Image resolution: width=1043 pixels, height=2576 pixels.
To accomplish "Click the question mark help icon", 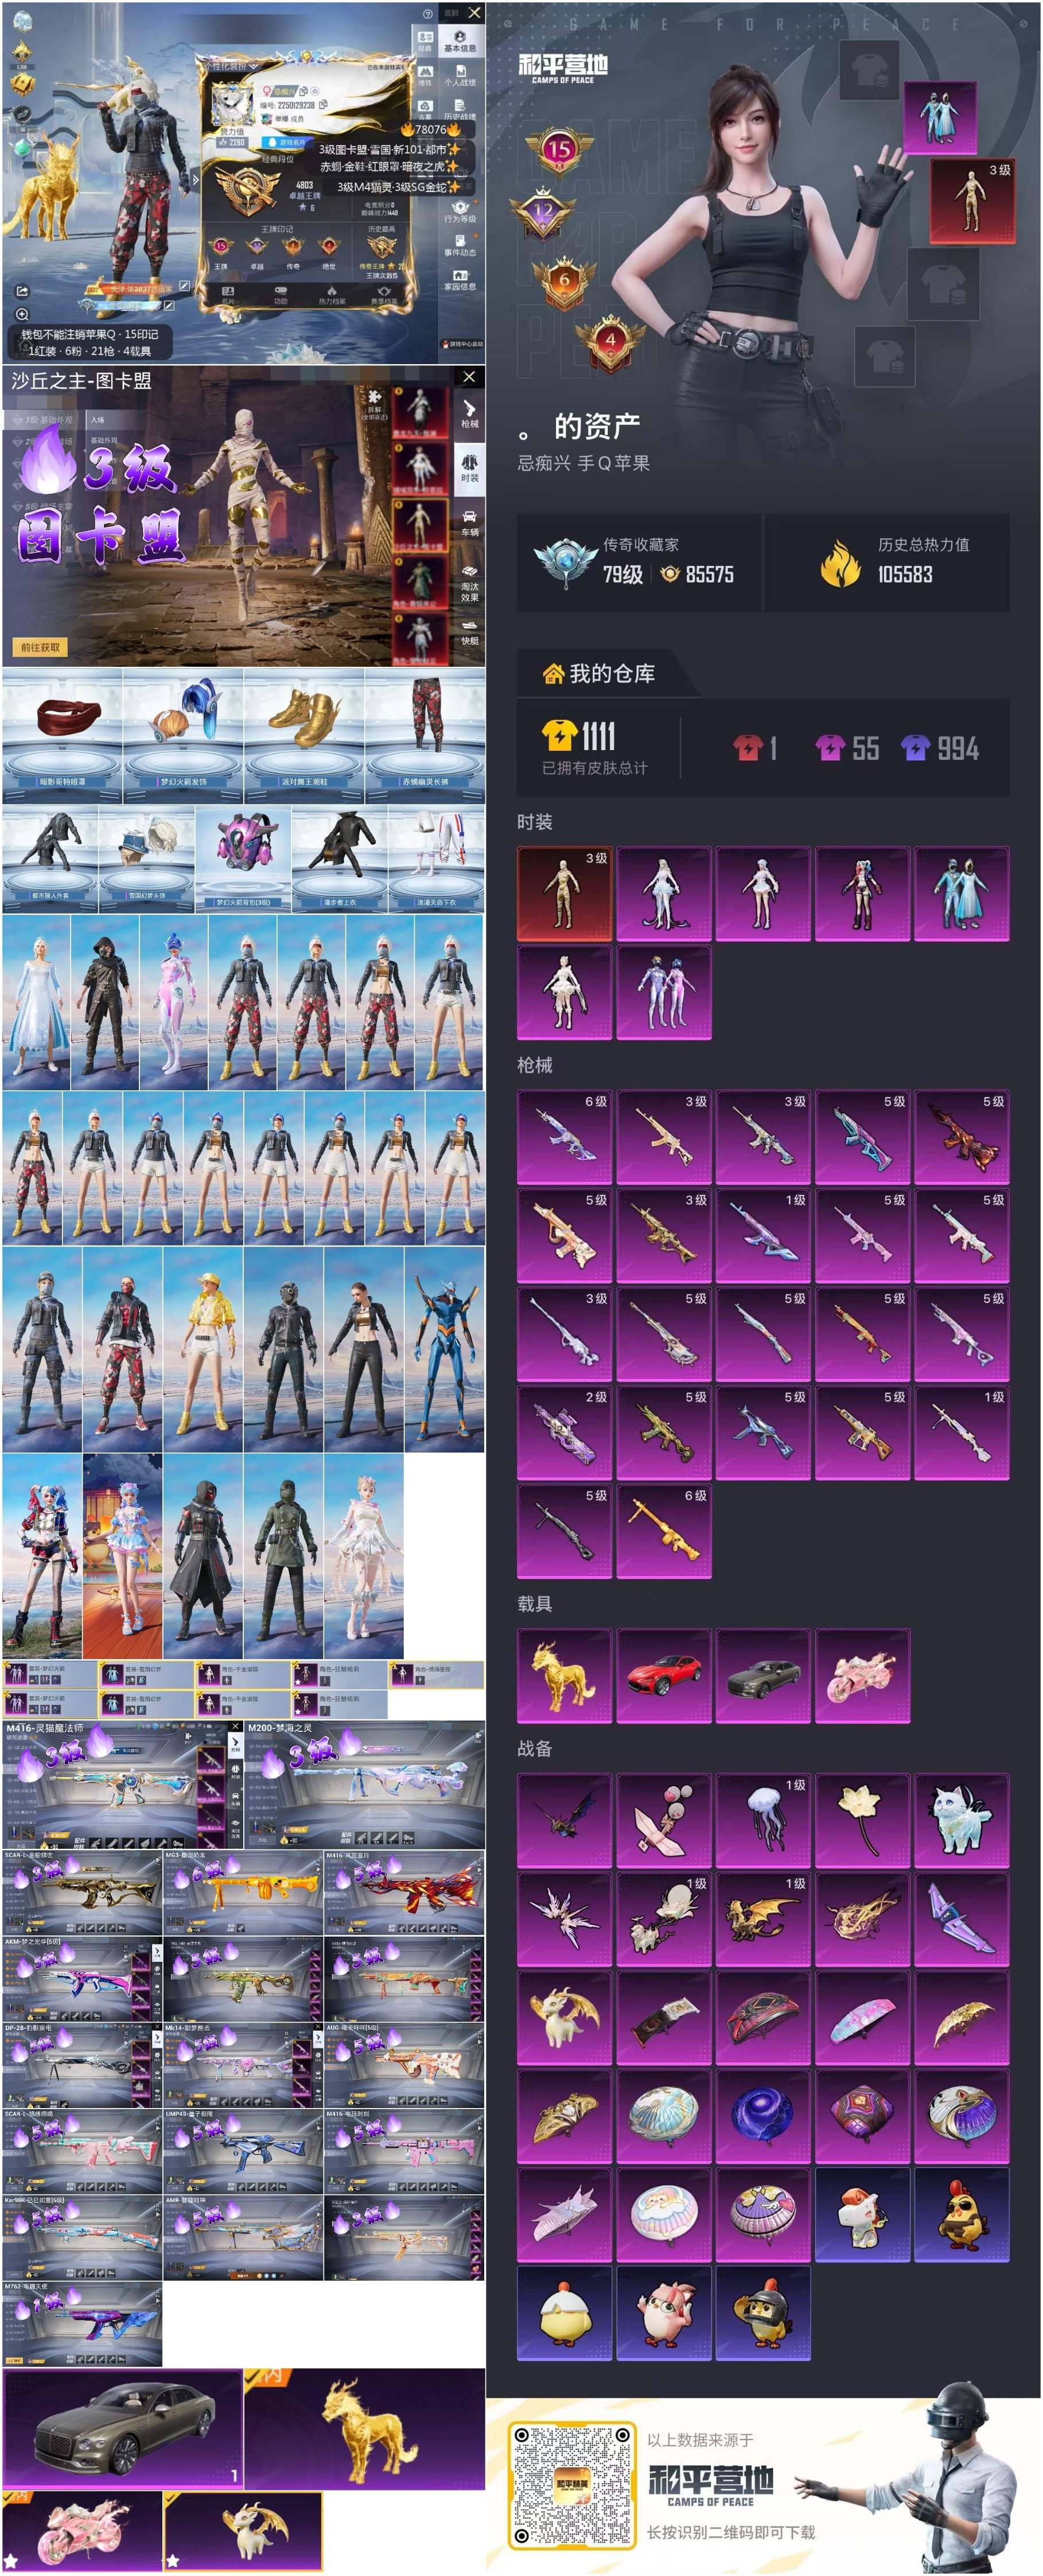I will [x=428, y=14].
